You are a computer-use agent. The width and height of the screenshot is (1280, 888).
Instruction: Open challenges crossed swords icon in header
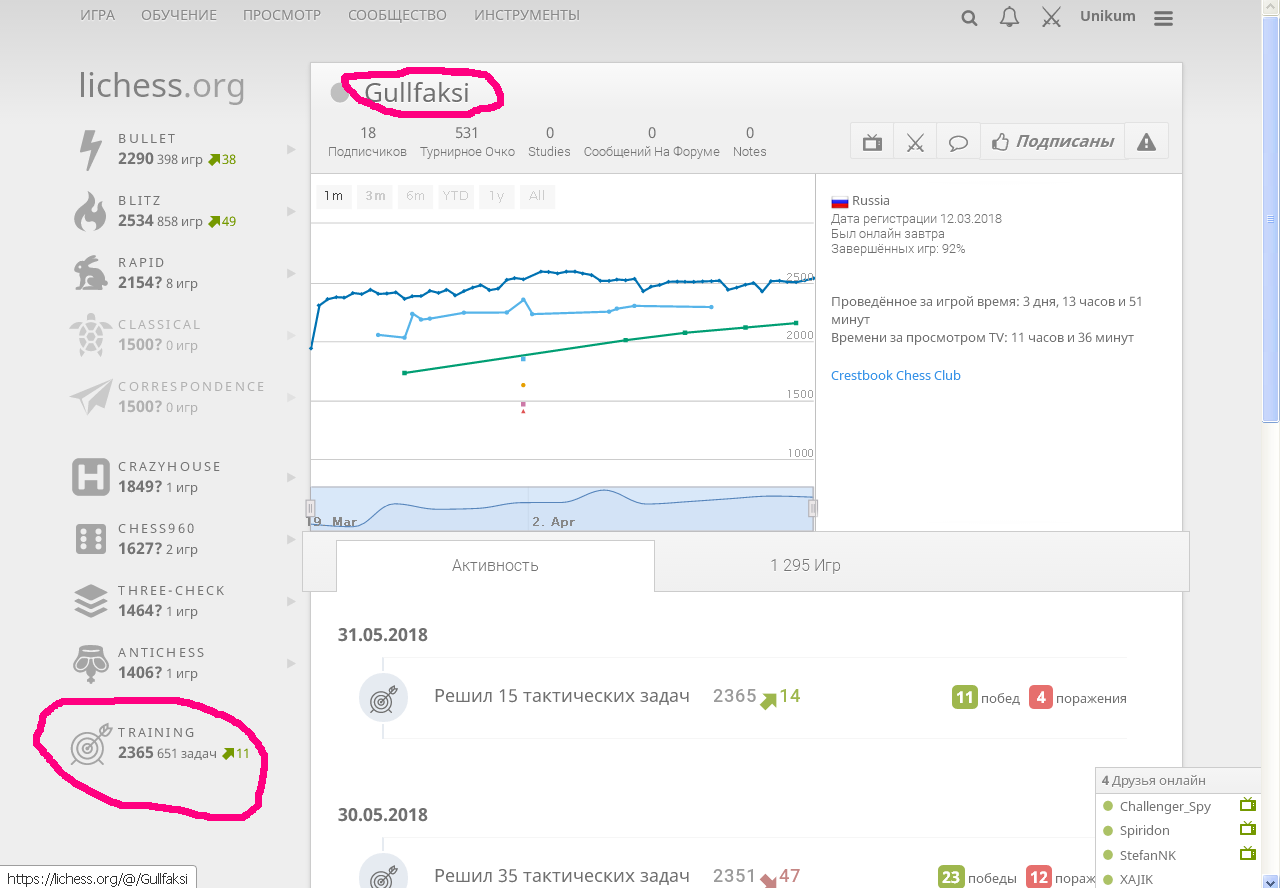coord(1051,17)
